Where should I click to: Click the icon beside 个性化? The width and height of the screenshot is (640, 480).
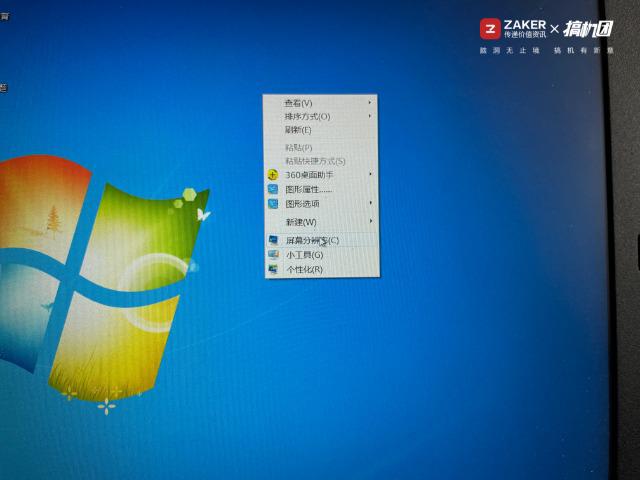click(273, 269)
